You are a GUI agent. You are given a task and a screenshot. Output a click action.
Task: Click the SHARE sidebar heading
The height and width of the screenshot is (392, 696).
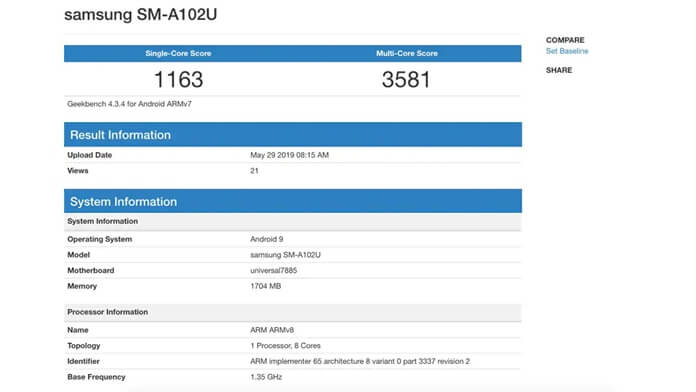559,70
